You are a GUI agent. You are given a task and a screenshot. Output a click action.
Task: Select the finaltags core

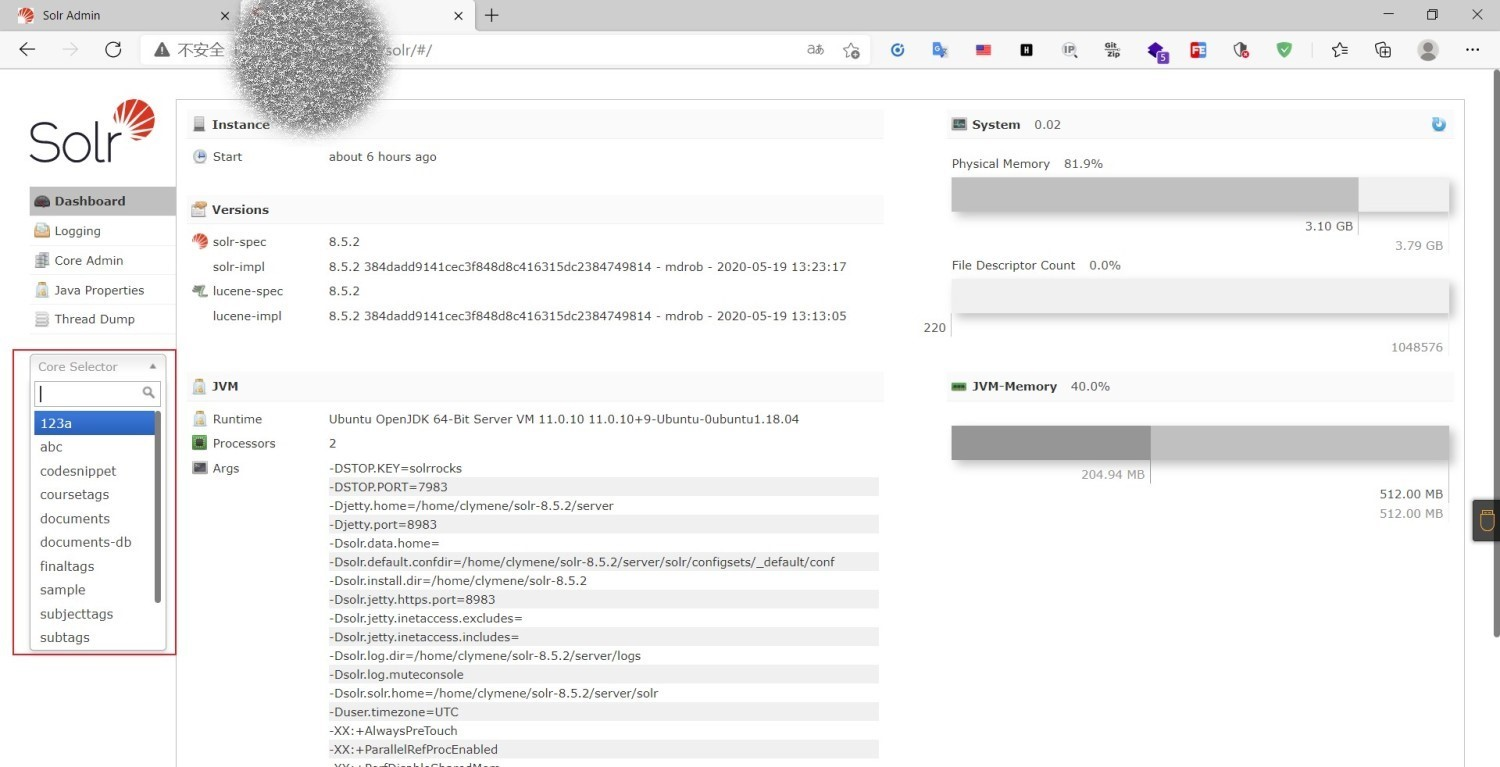pos(95,566)
